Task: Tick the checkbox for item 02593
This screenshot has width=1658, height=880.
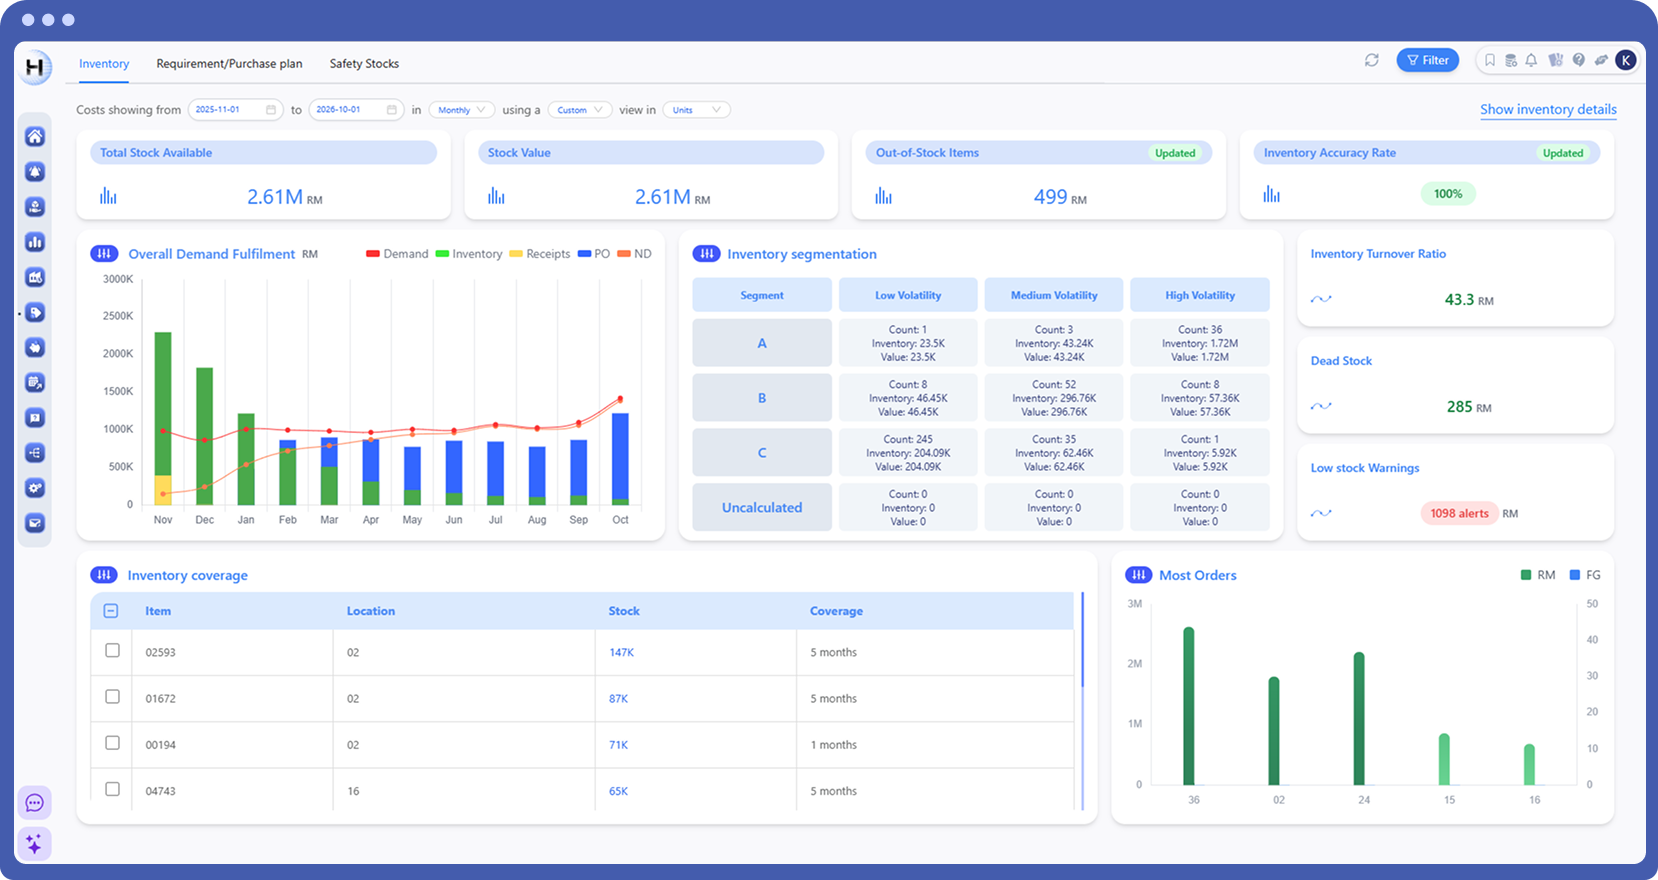Action: pyautogui.click(x=112, y=651)
